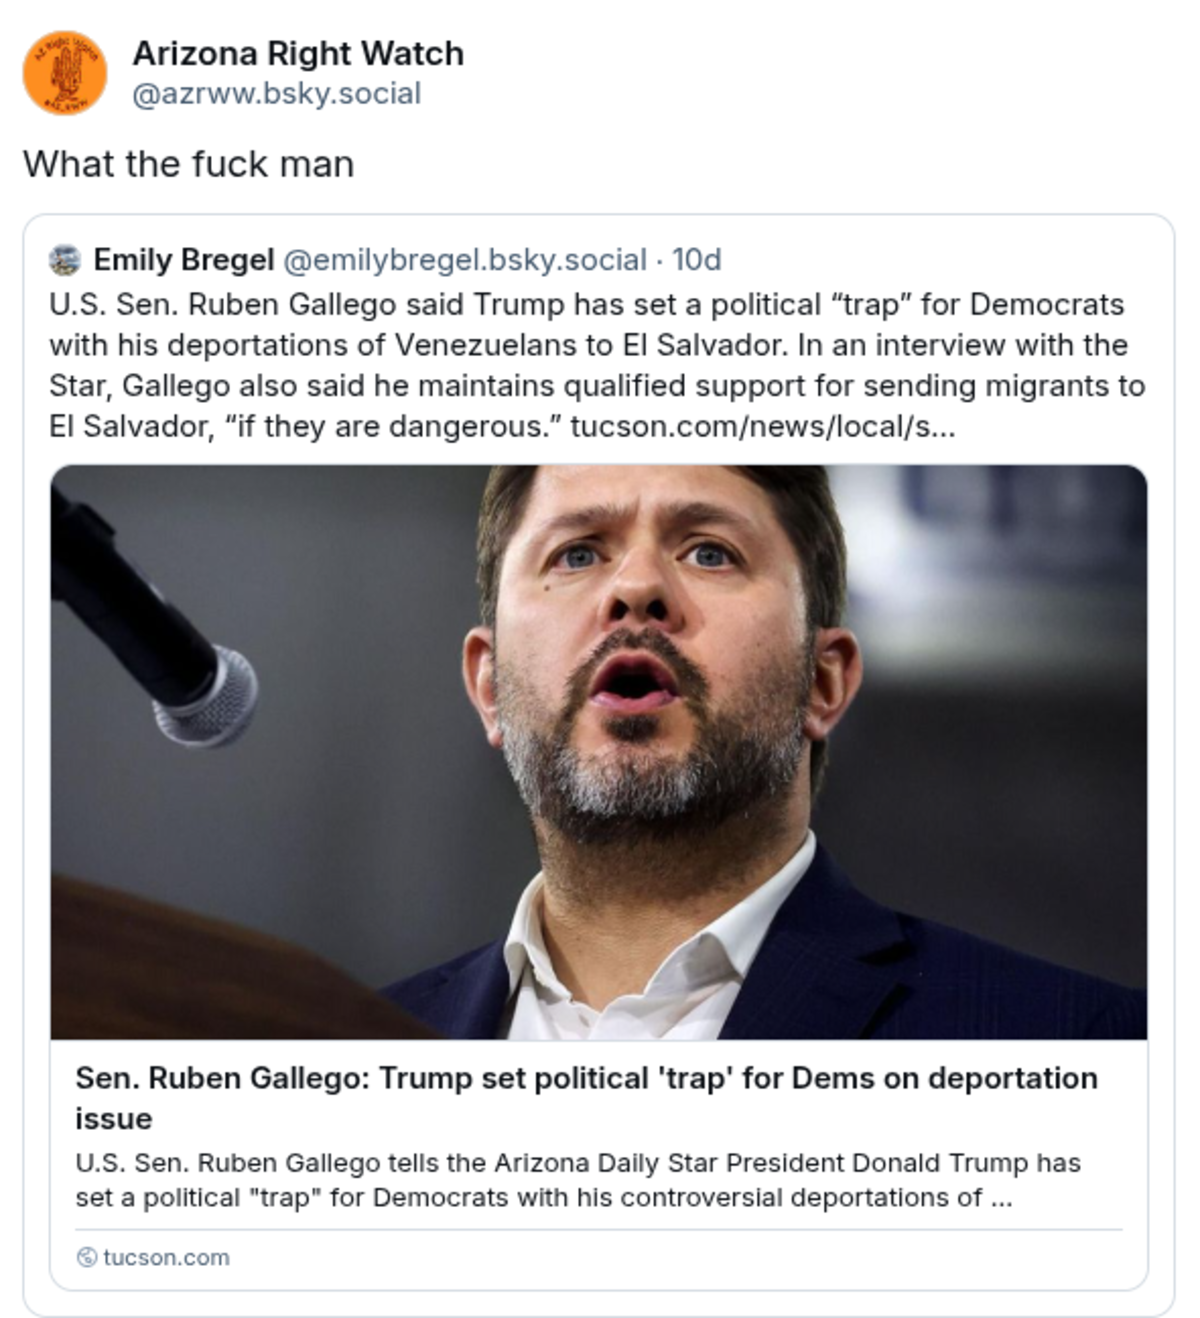This screenshot has width=1200, height=1318.
Task: Click the @azrww.bsky.social handle
Action: coord(276,93)
